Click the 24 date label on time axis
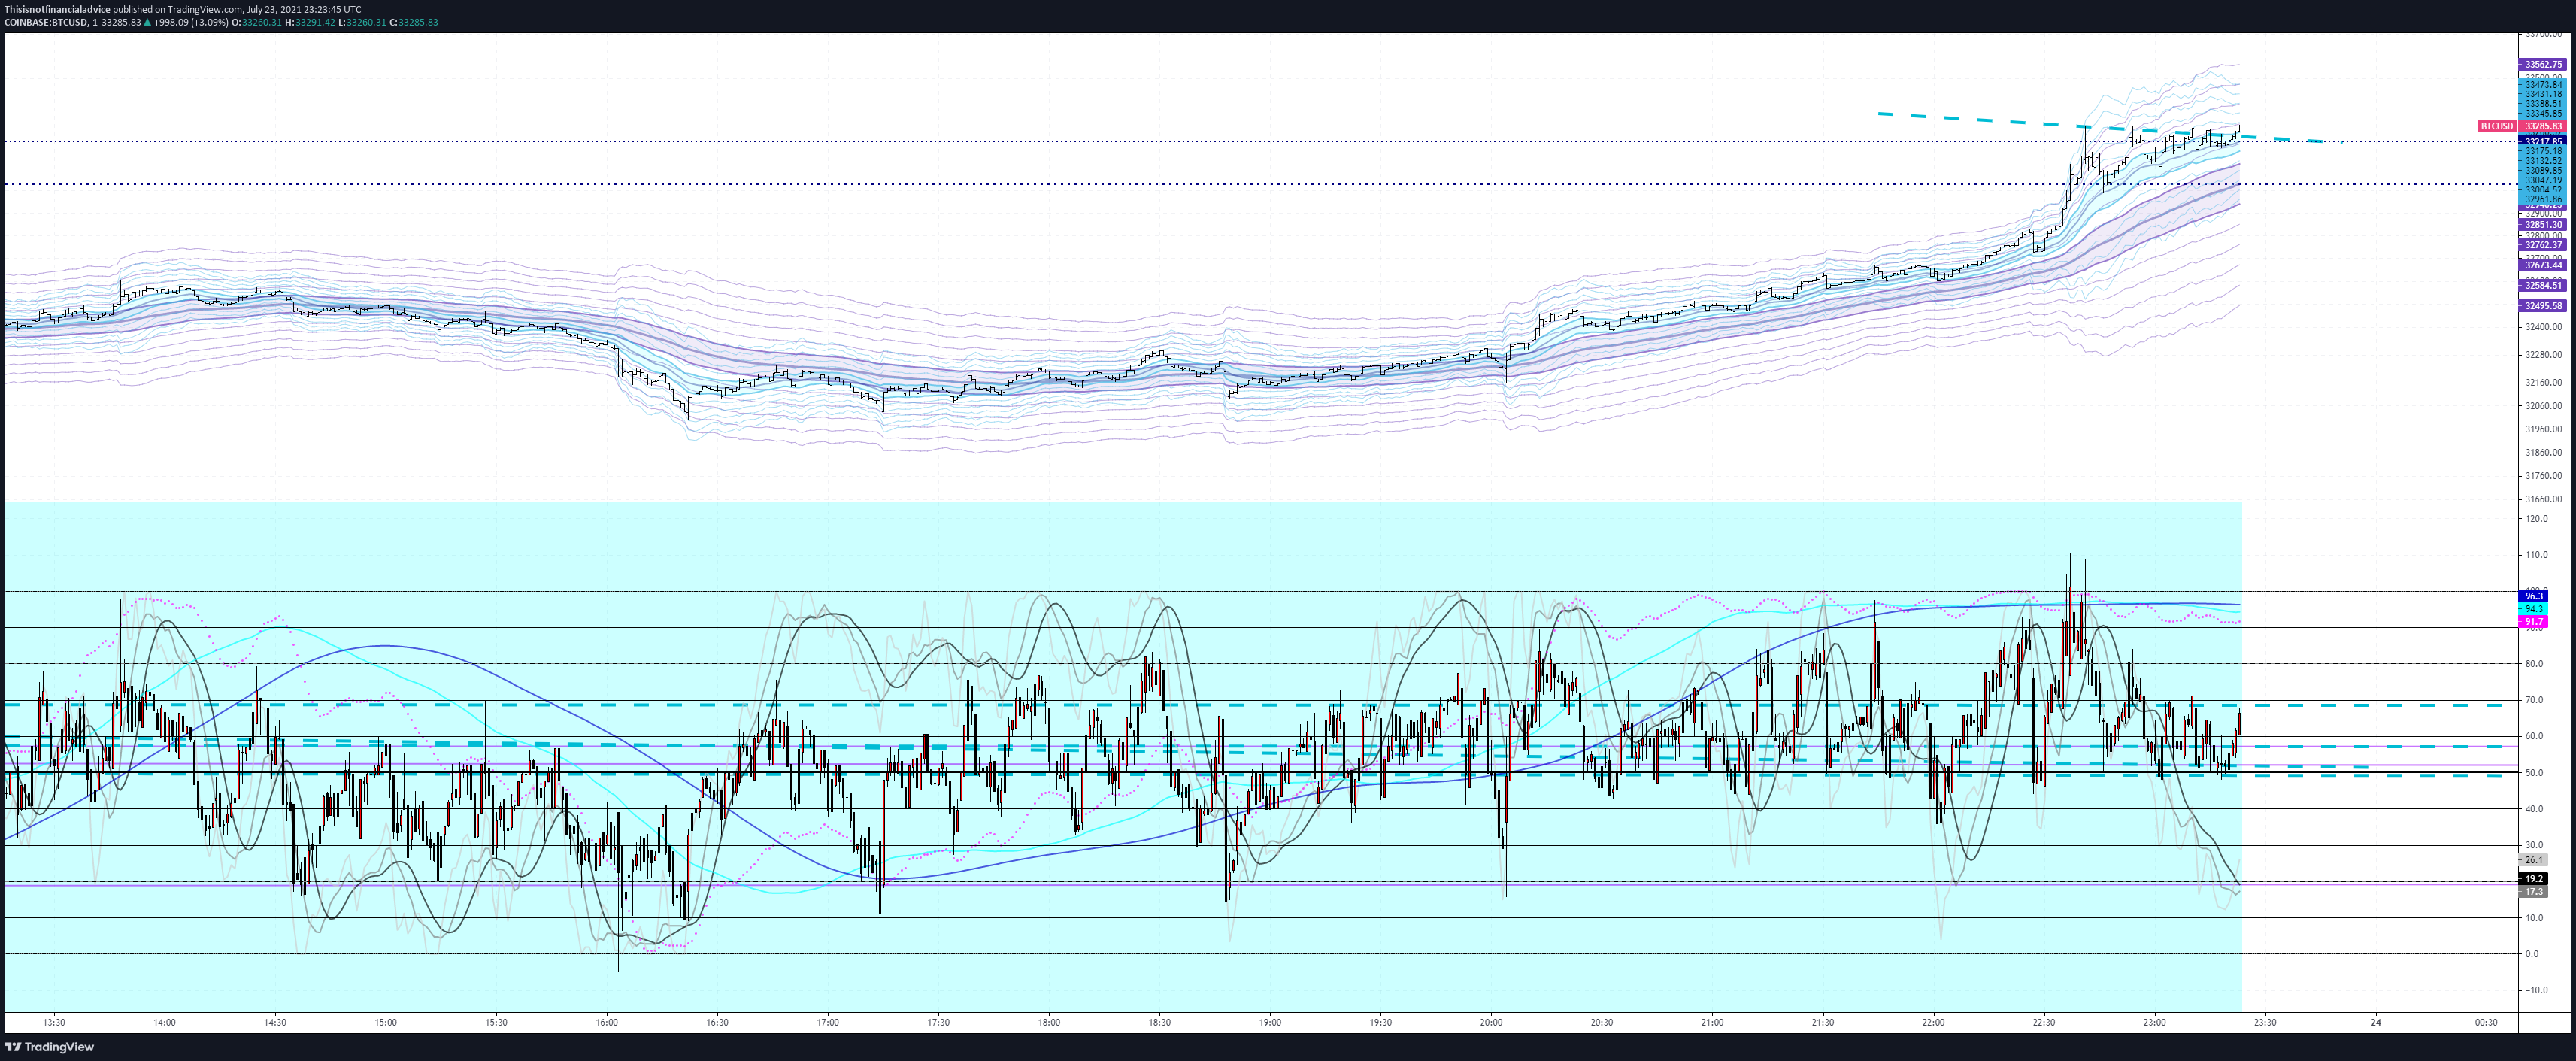The image size is (2576, 1061). point(2376,1023)
